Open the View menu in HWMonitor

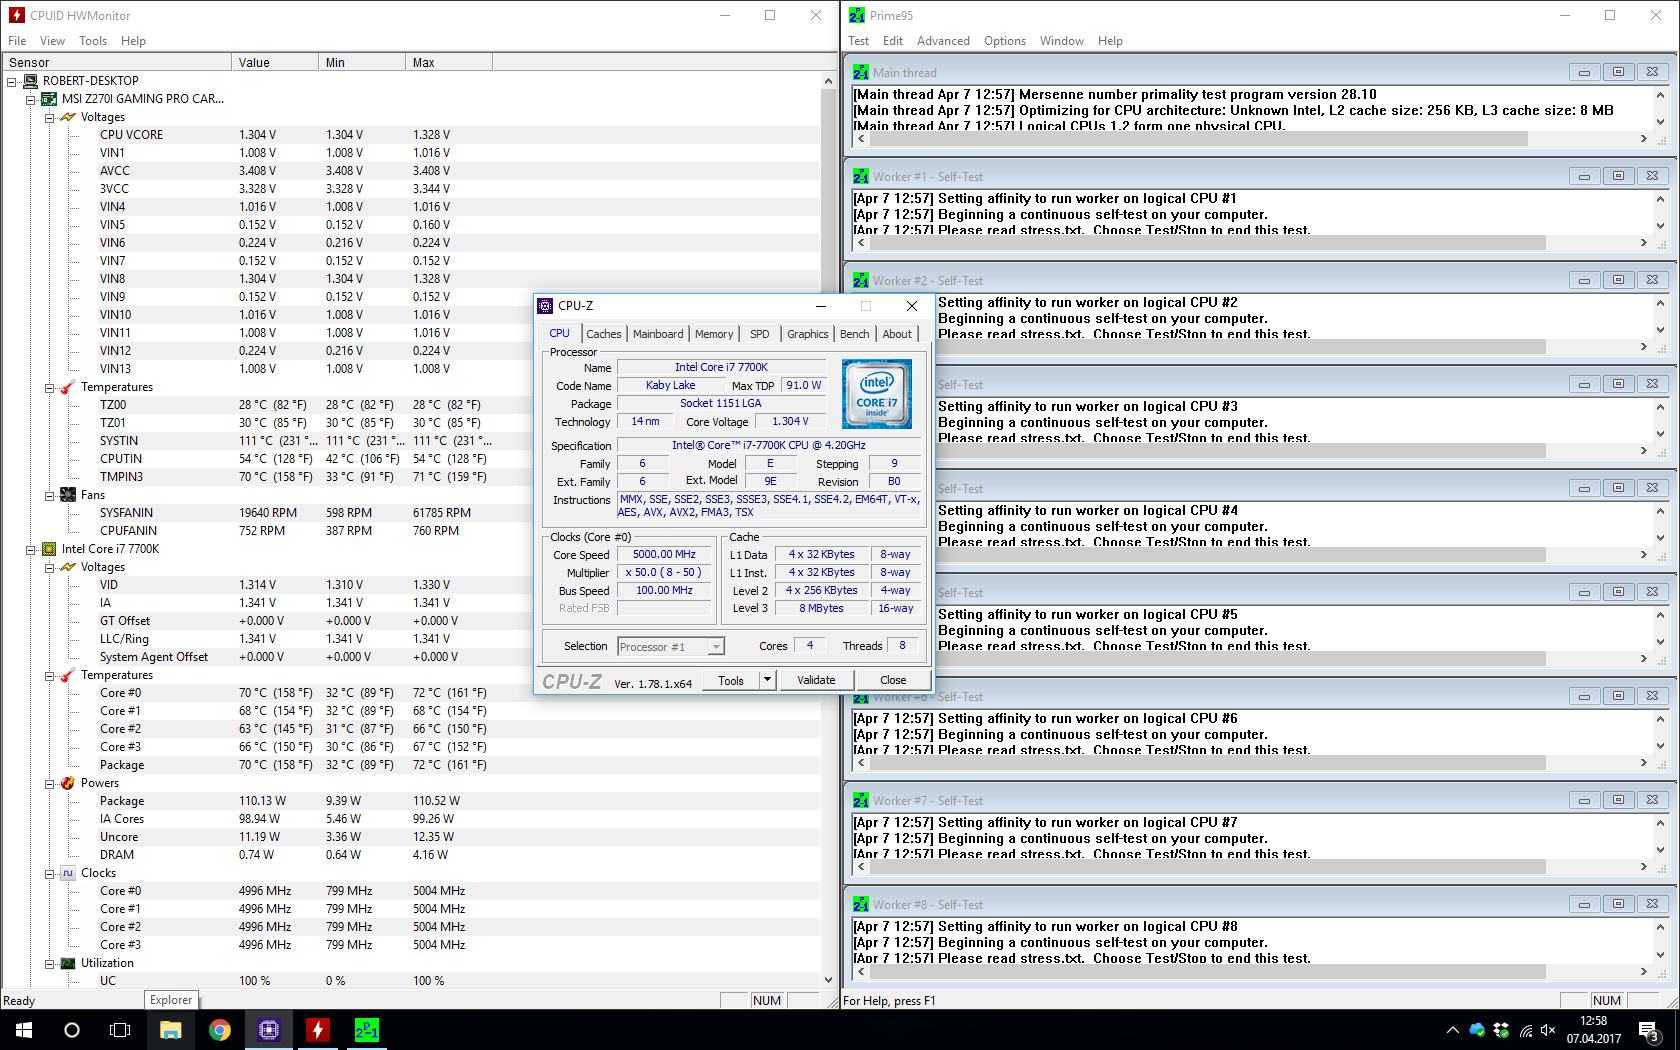click(52, 41)
